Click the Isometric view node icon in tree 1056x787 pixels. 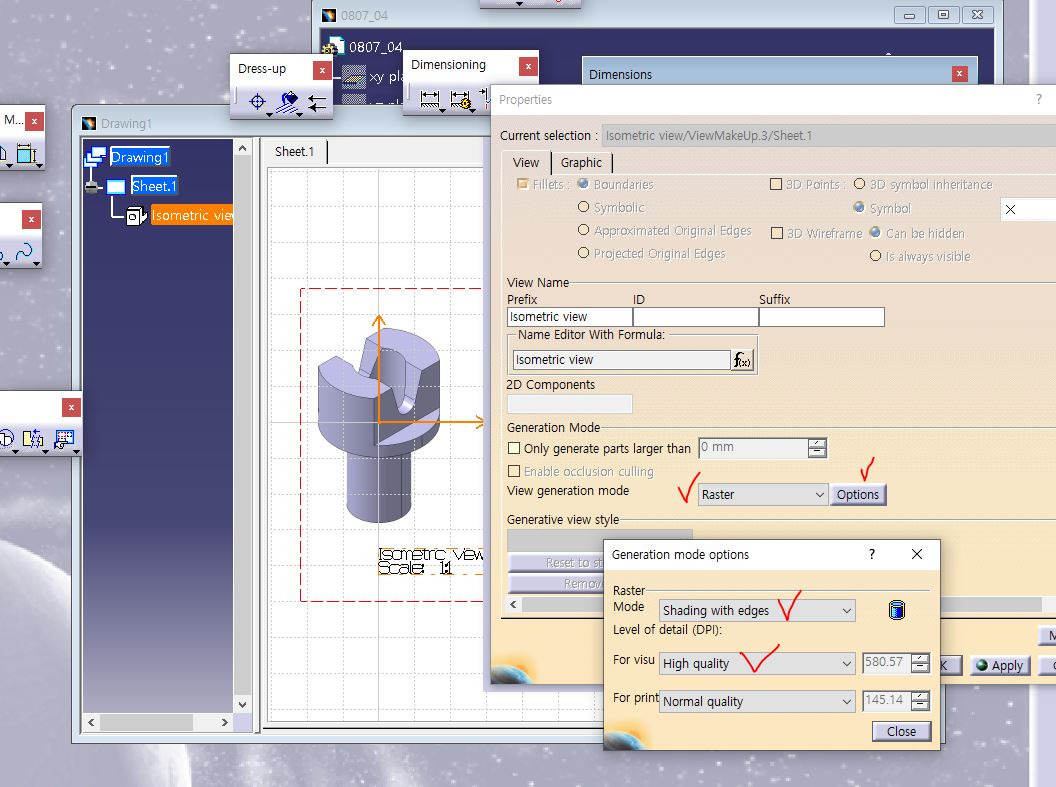click(136, 214)
